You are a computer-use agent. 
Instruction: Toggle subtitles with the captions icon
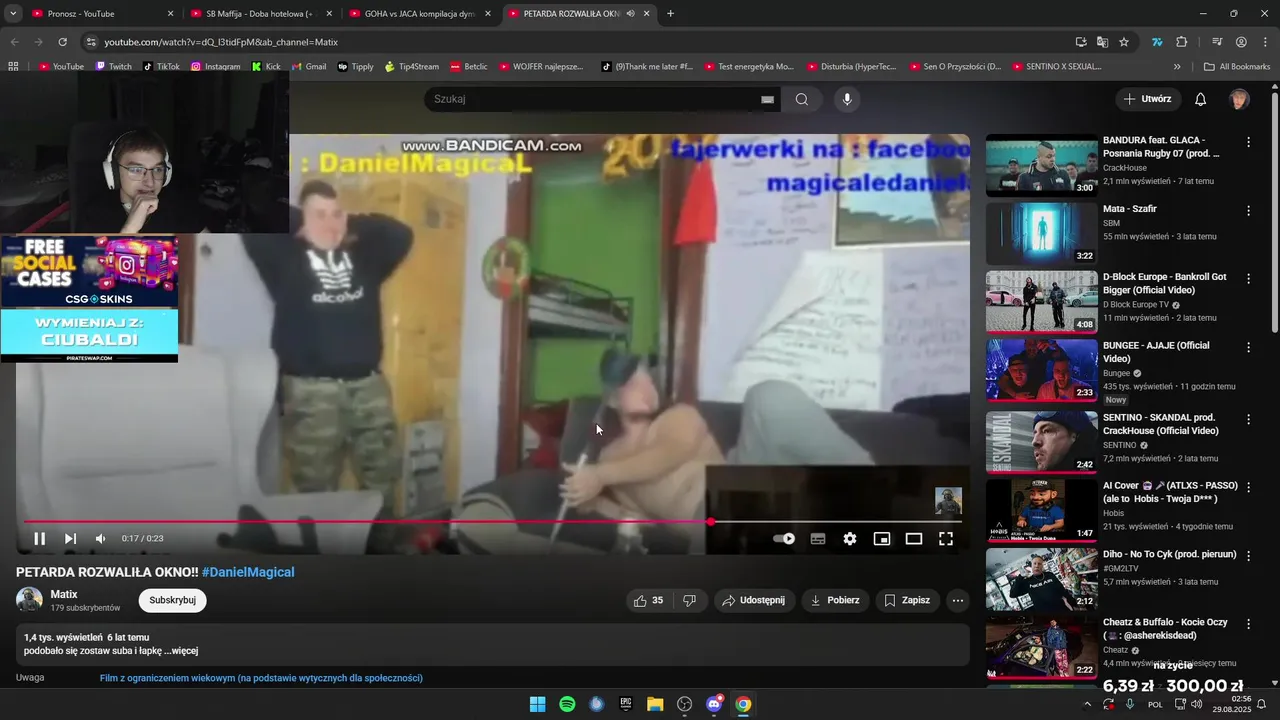818,538
